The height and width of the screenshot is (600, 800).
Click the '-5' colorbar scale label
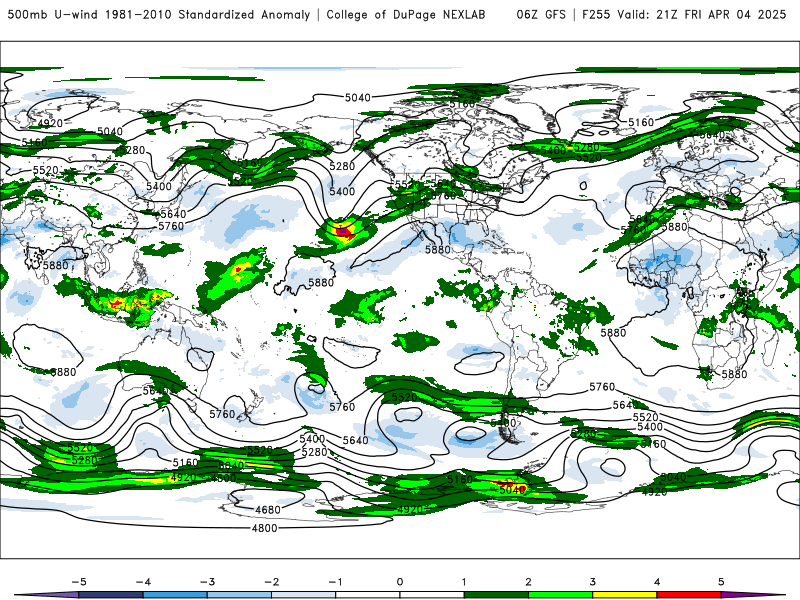tap(79, 582)
